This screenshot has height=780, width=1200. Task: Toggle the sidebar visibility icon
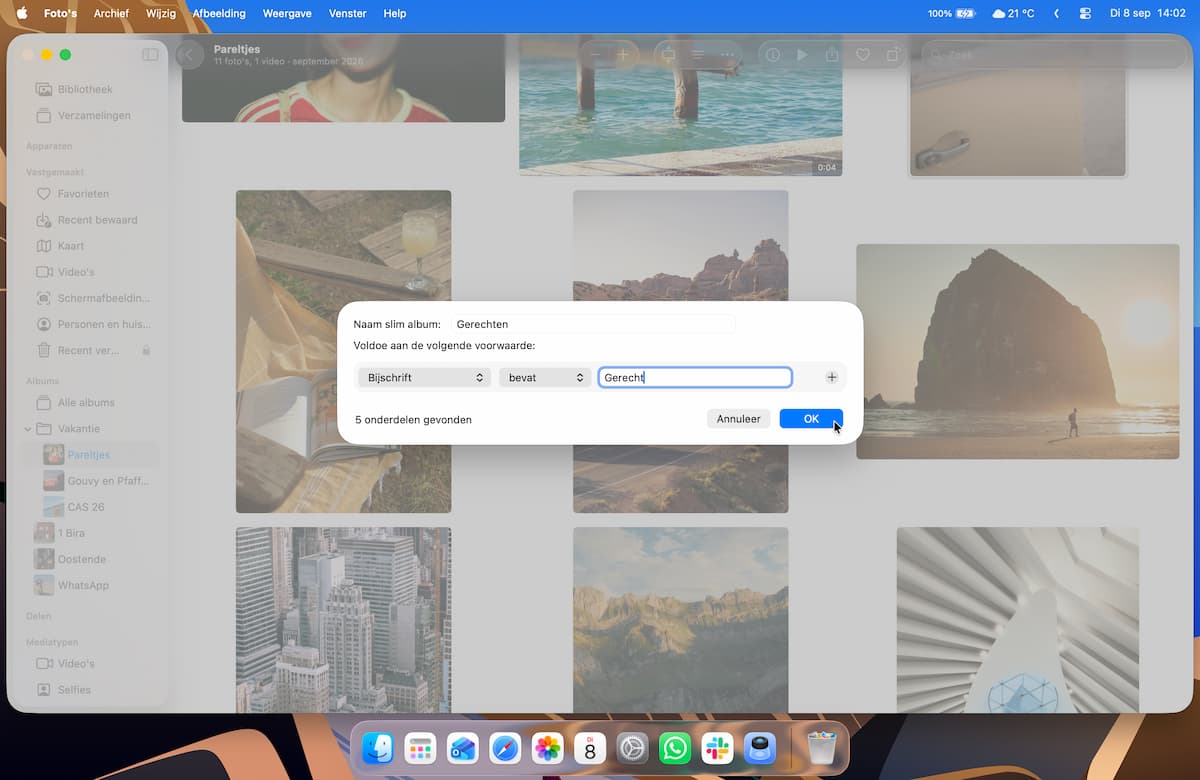point(150,55)
